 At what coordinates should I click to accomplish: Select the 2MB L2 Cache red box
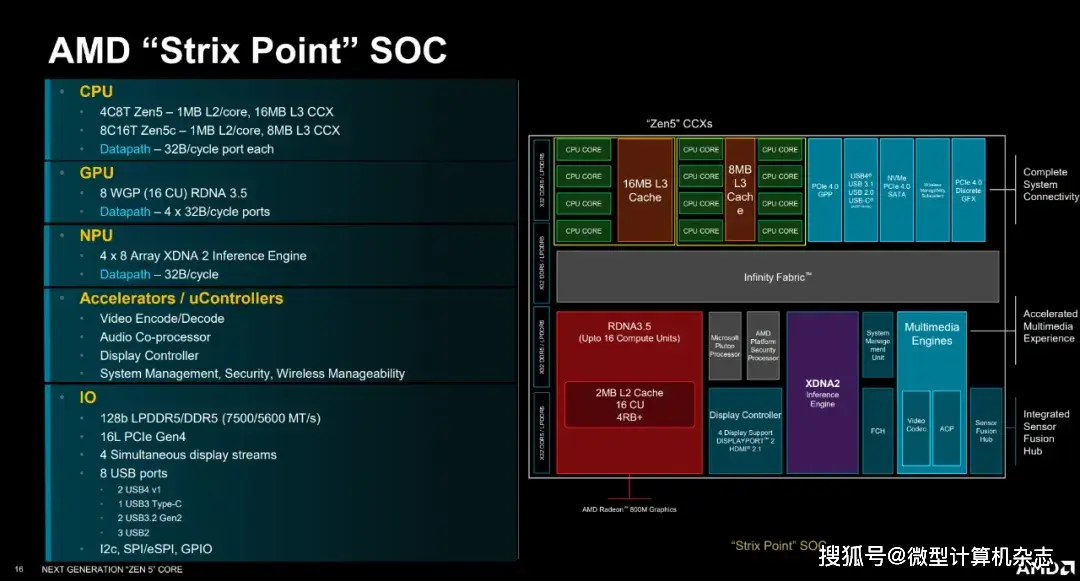click(x=629, y=405)
